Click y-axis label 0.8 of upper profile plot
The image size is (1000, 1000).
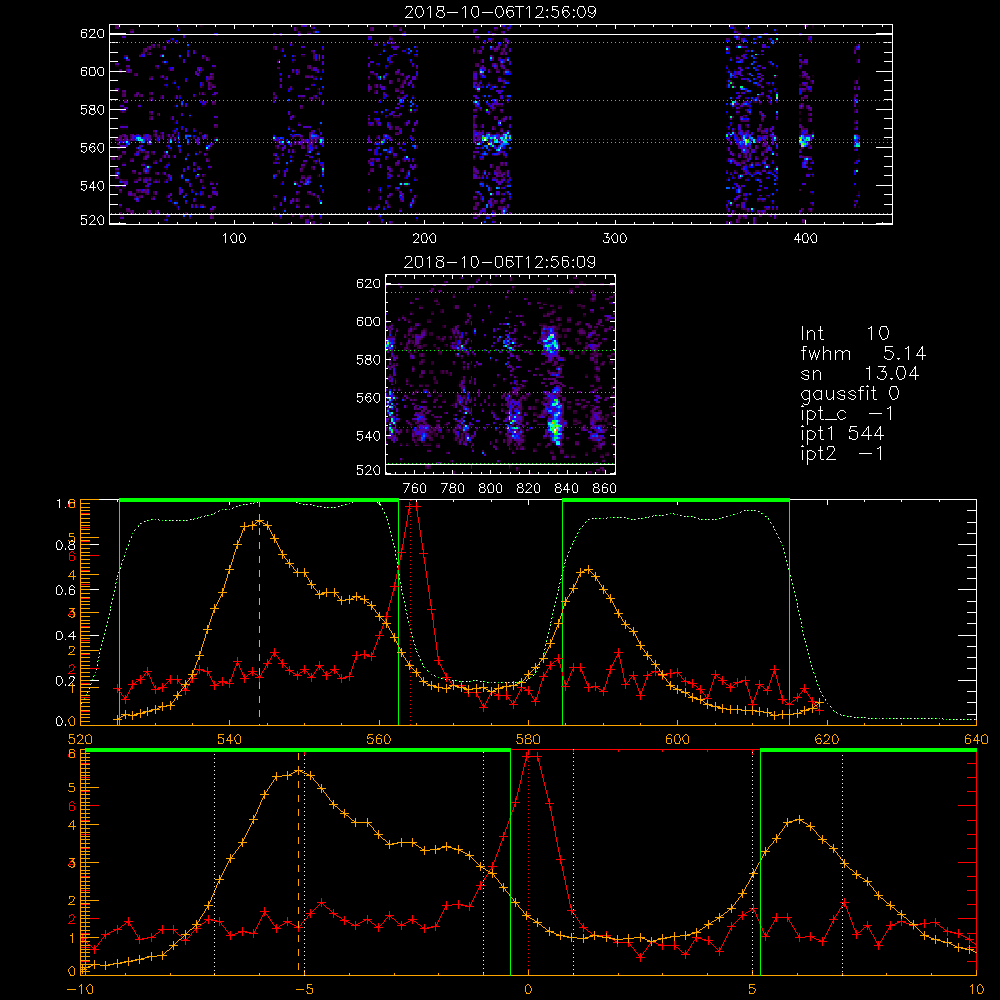point(65,545)
